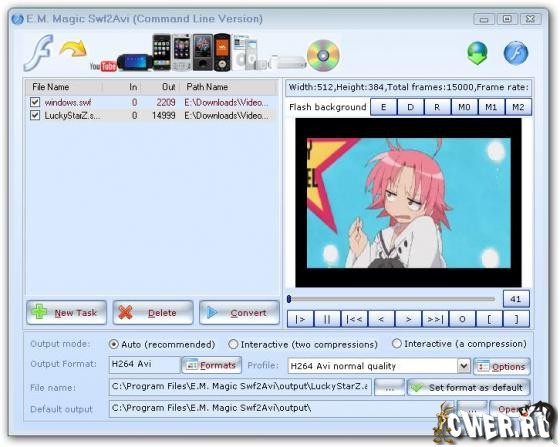560x447 pixels.
Task: Click the Path Name column header
Action: 207,87
